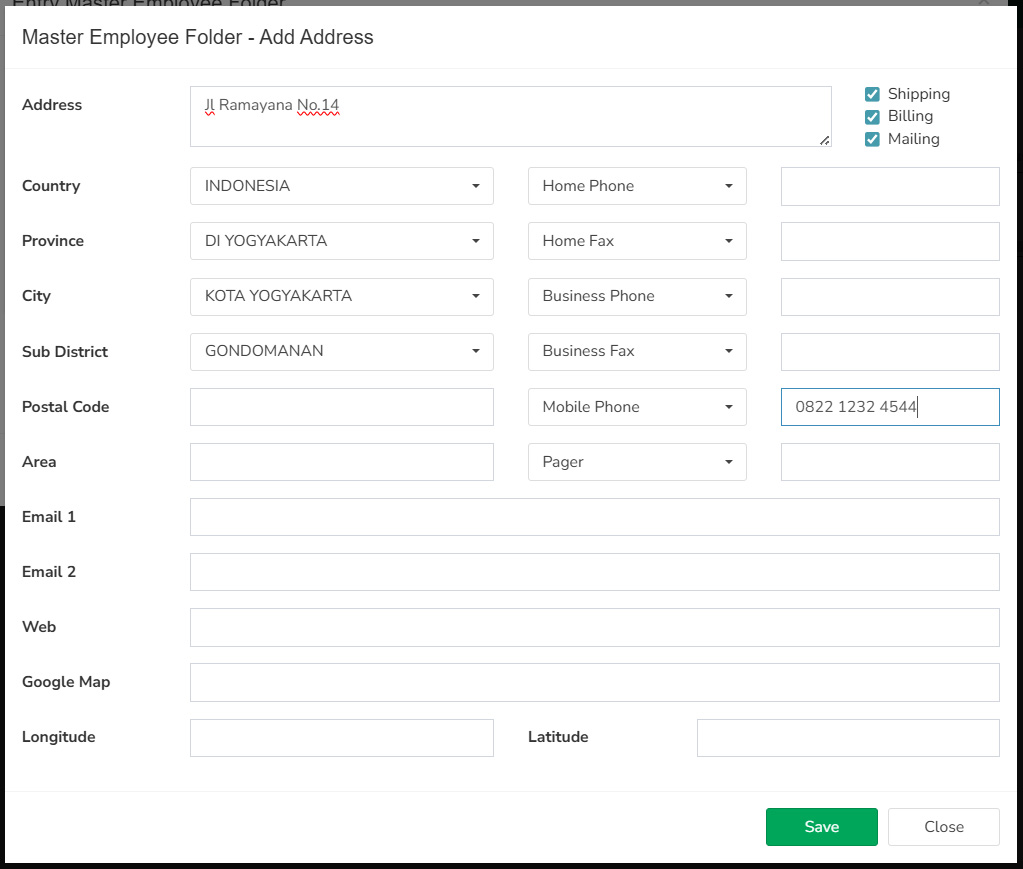Click the Sub District label
The height and width of the screenshot is (869, 1023).
click(x=65, y=352)
